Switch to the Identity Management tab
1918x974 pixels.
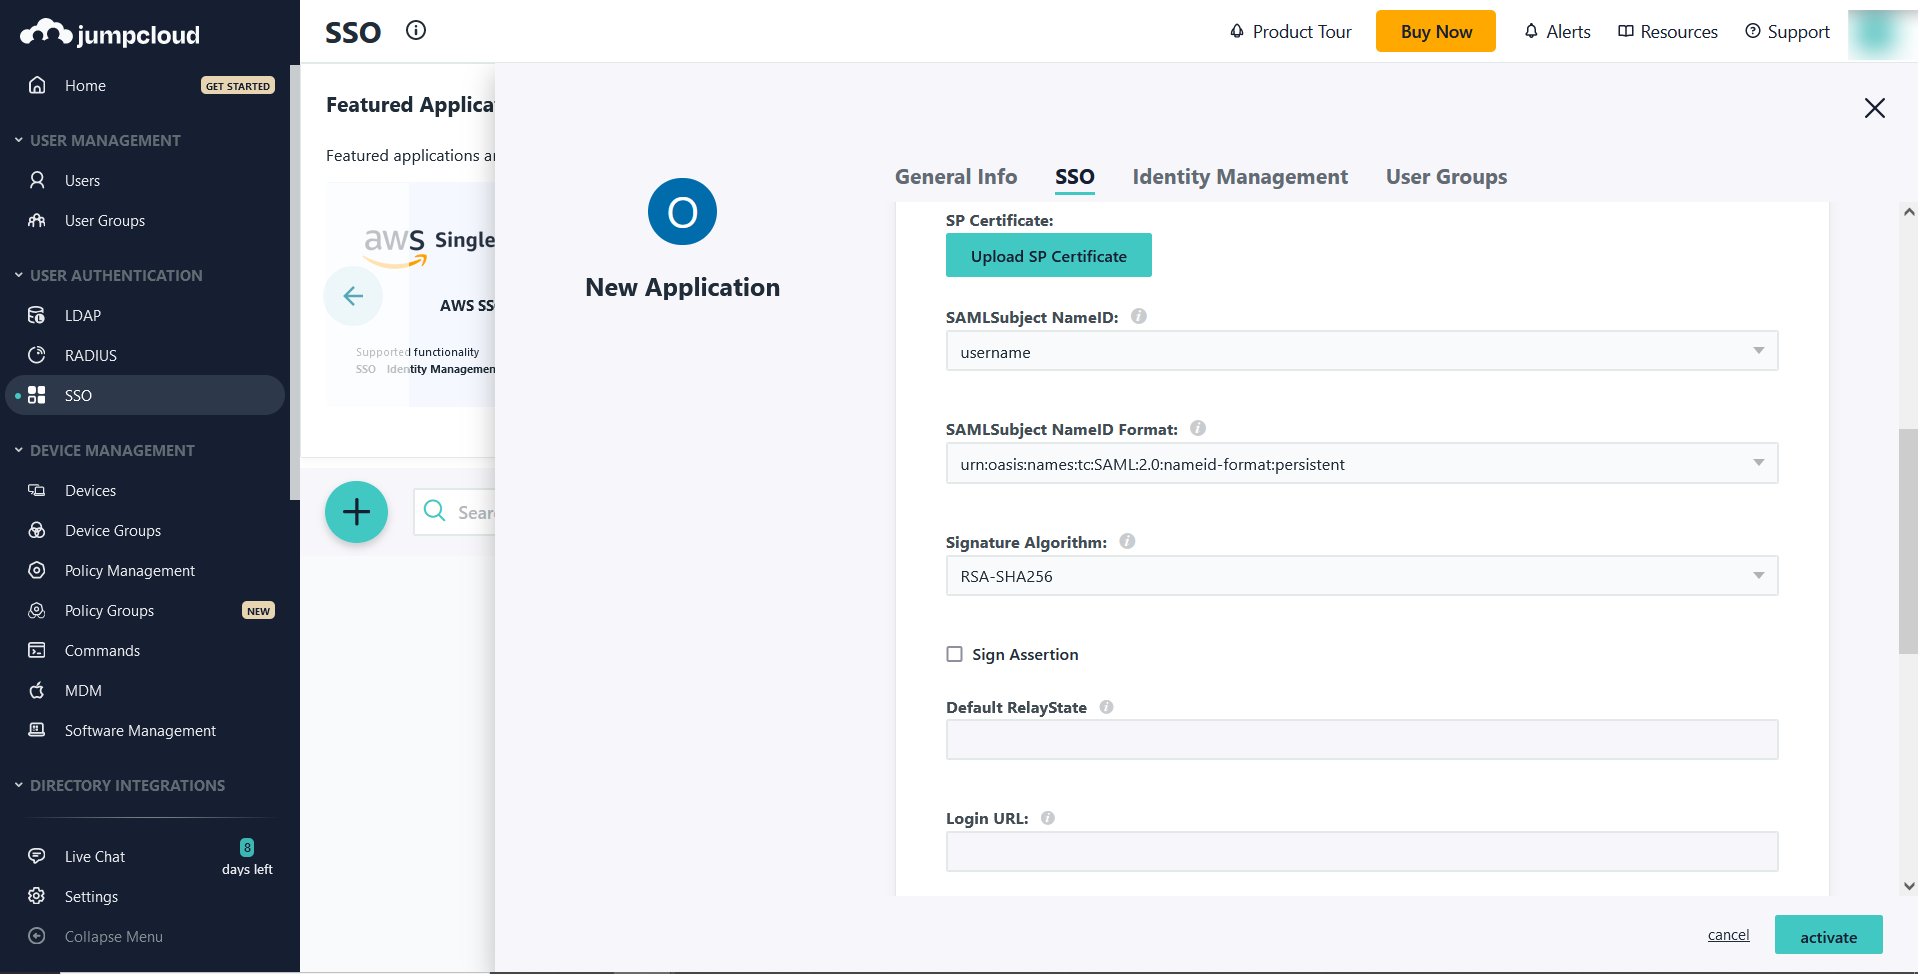1240,177
